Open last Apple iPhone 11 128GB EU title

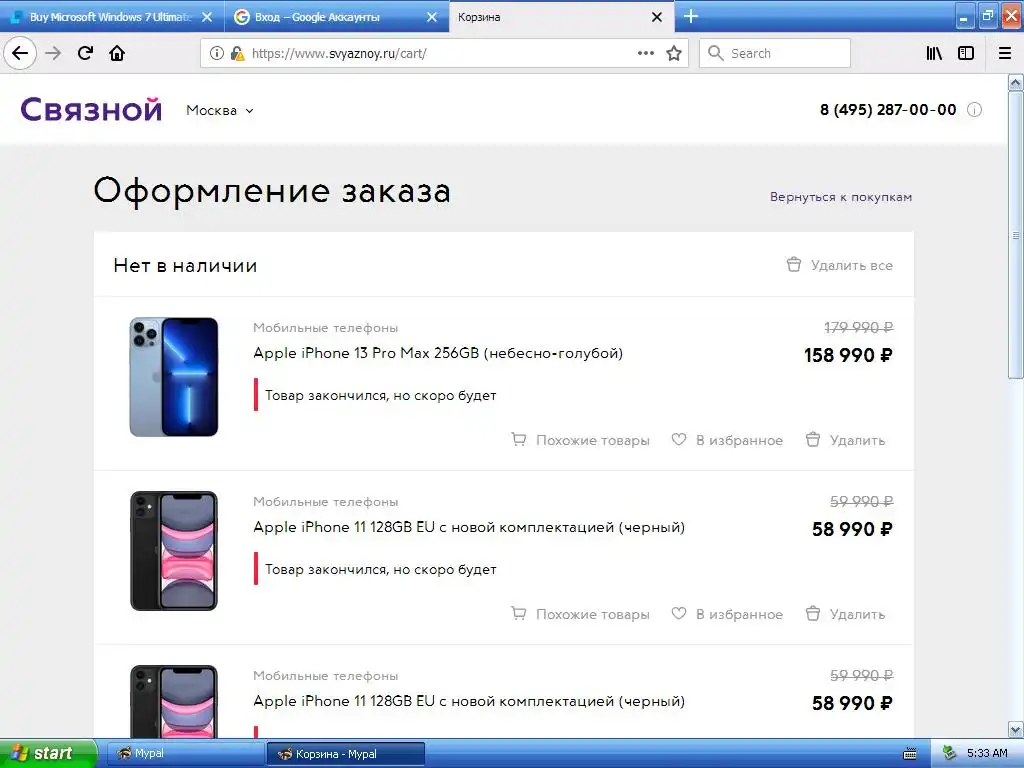[x=469, y=701]
